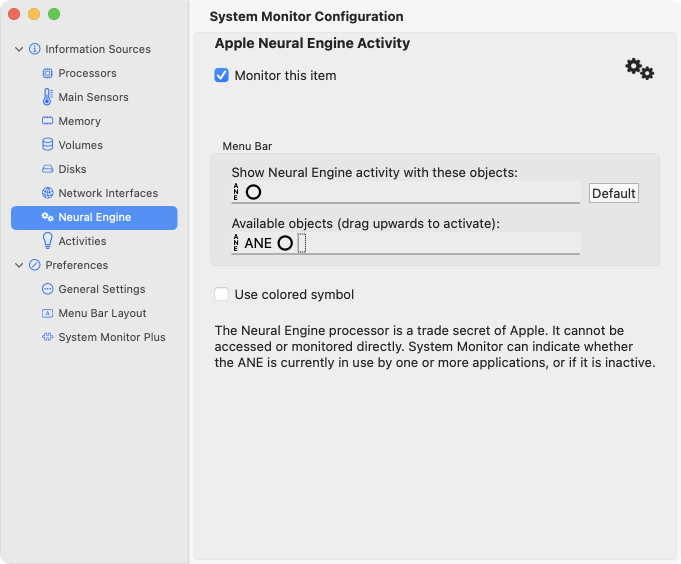Click the red close window button
The width and height of the screenshot is (681, 564).
tap(14, 14)
